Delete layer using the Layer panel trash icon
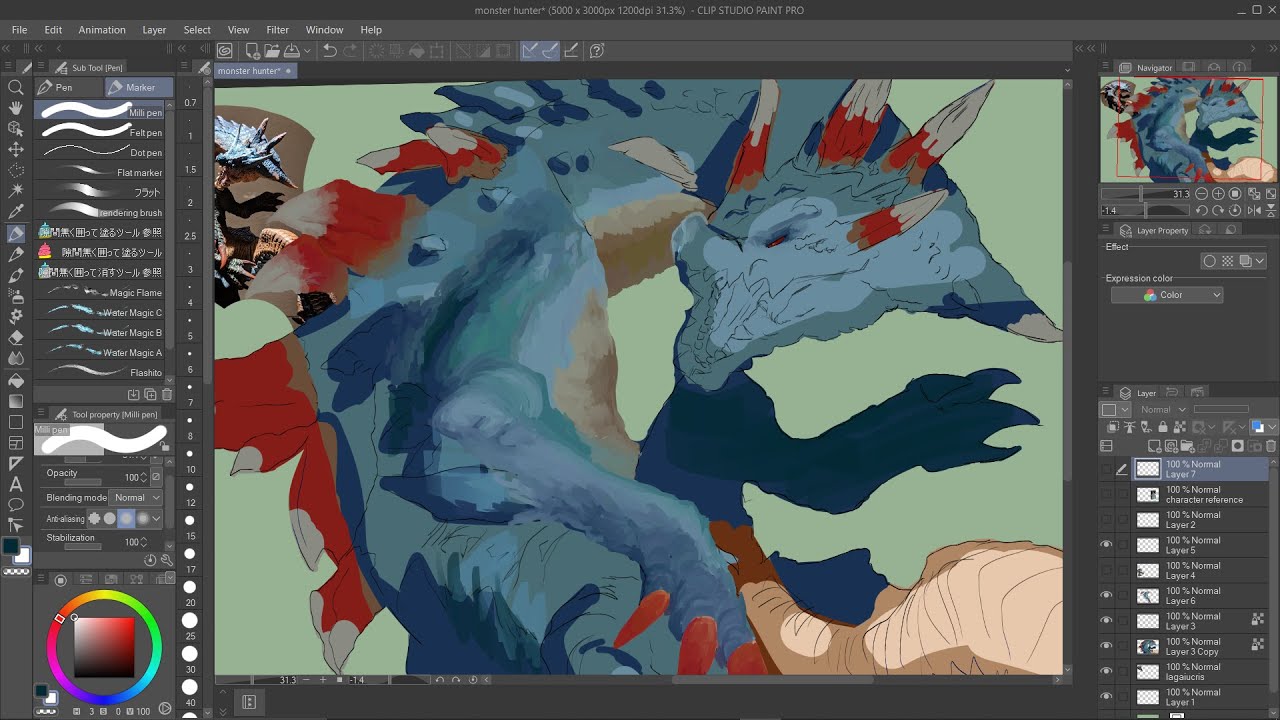This screenshot has height=720, width=1280. click(1271, 446)
